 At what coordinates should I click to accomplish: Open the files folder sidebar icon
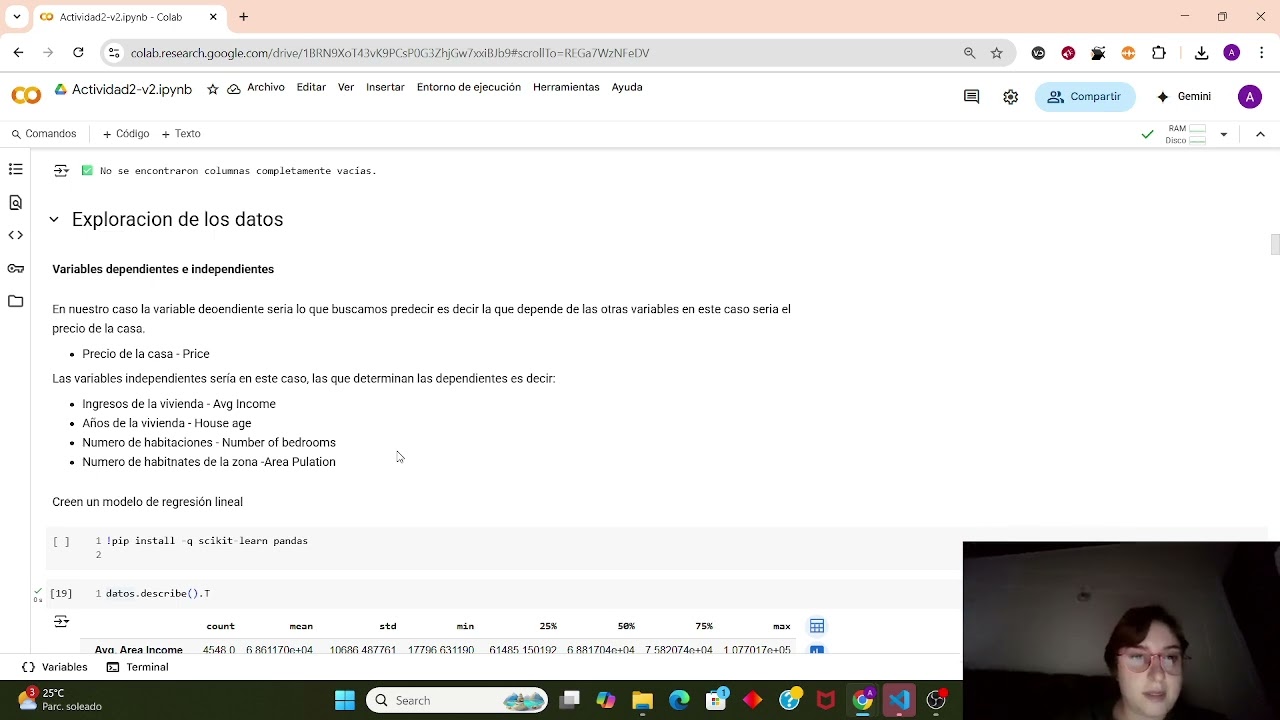point(15,301)
